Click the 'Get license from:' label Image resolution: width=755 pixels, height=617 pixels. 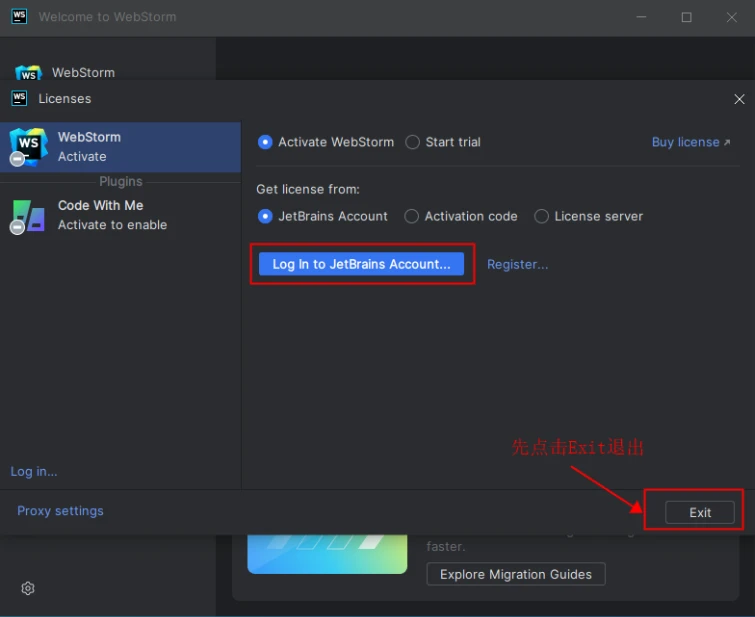(308, 189)
